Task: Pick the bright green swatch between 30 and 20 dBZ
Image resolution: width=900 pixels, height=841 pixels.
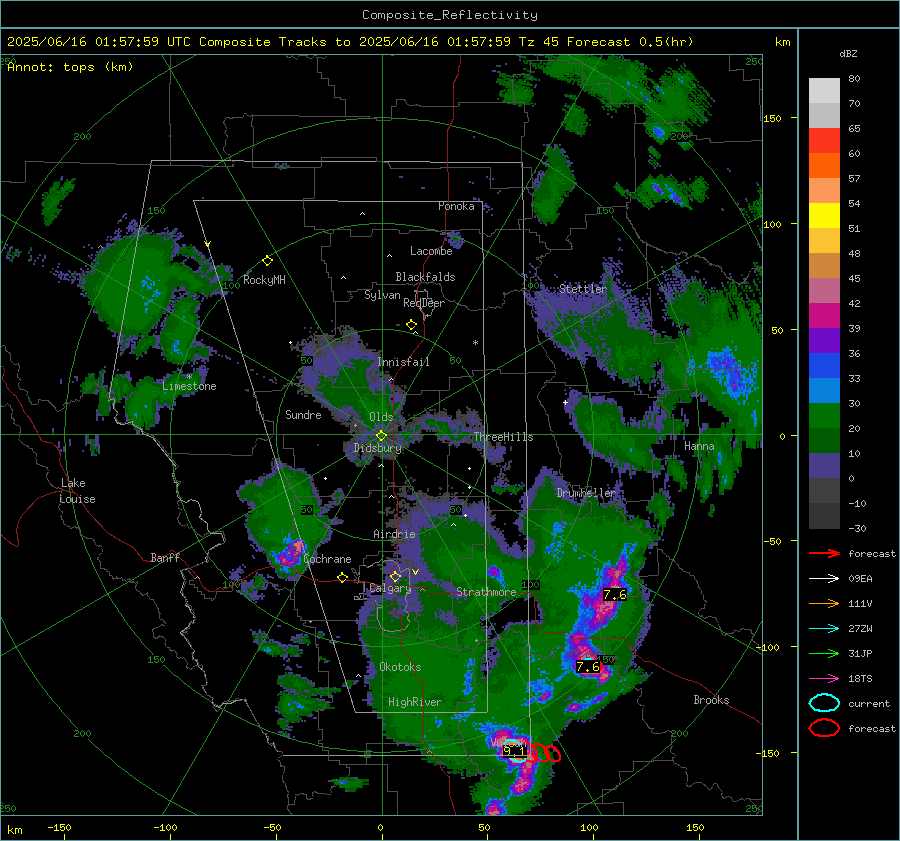Action: tap(824, 416)
